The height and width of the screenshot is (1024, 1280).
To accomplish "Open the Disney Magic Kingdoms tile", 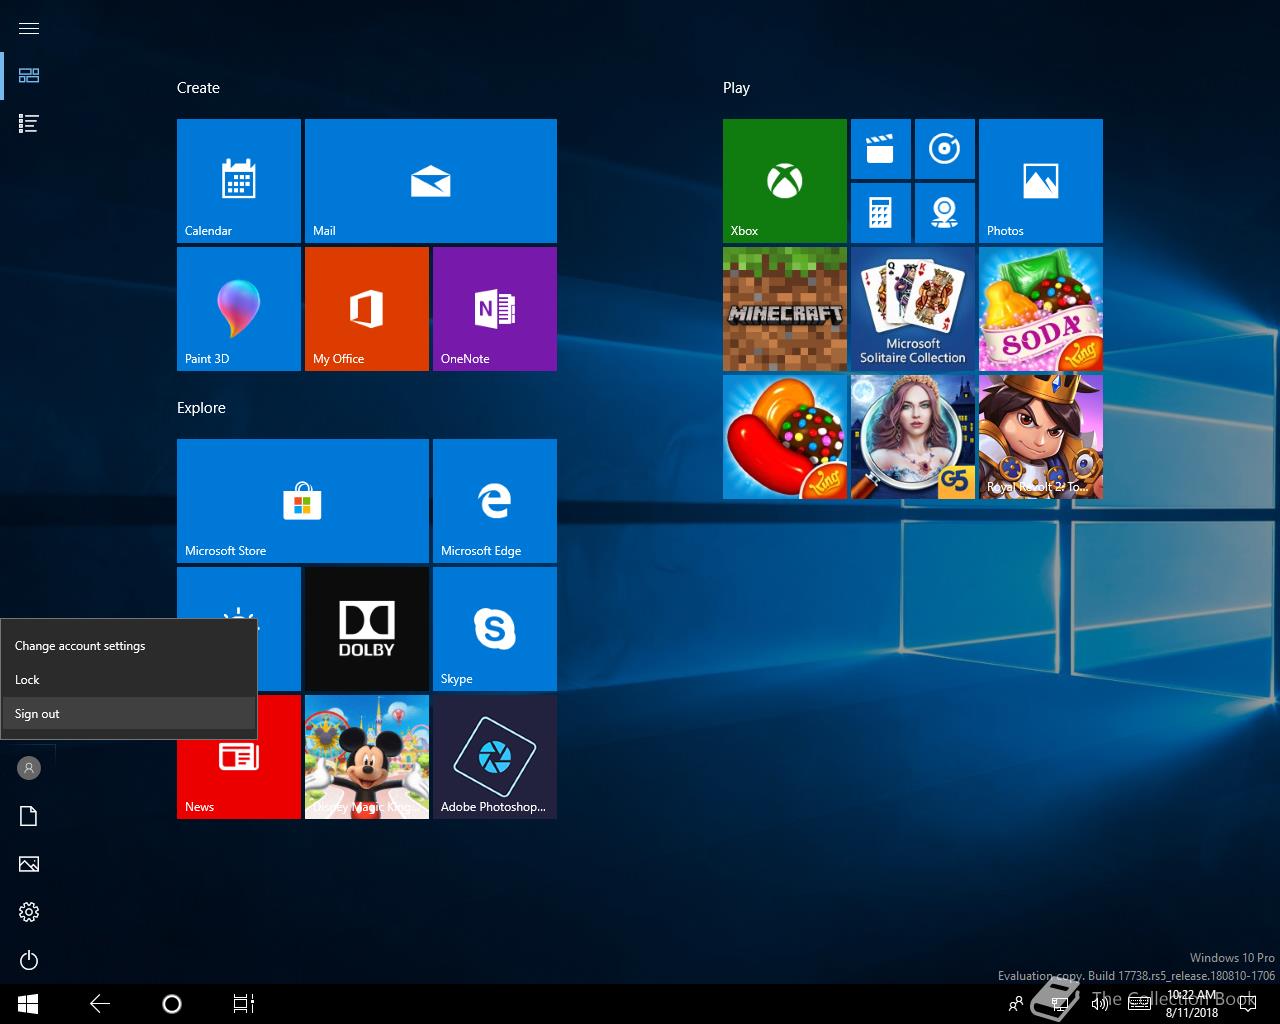I will click(x=367, y=757).
